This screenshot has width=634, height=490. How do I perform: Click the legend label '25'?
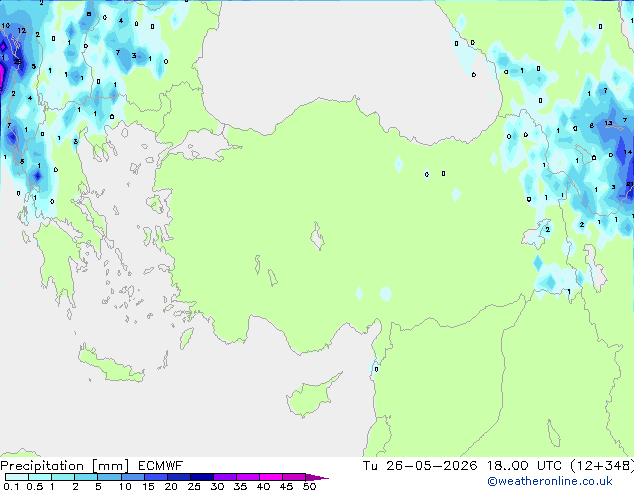click(194, 486)
